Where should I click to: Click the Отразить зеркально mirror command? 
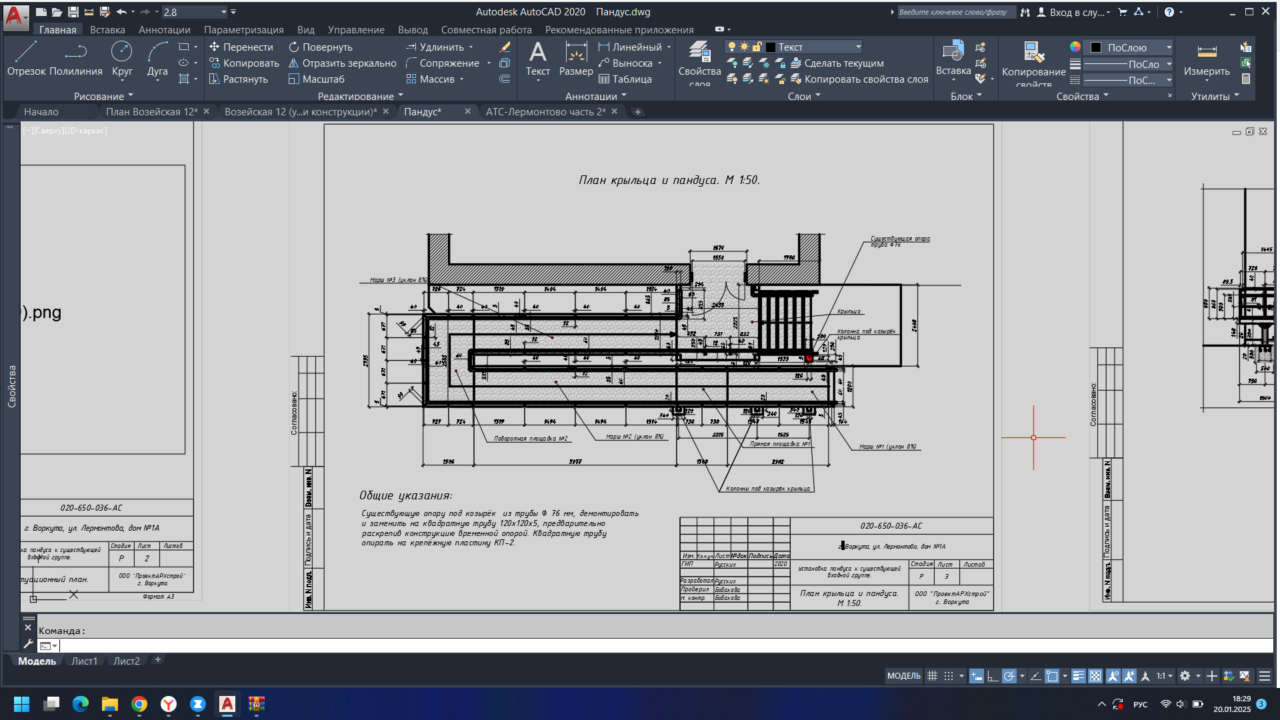(341, 63)
